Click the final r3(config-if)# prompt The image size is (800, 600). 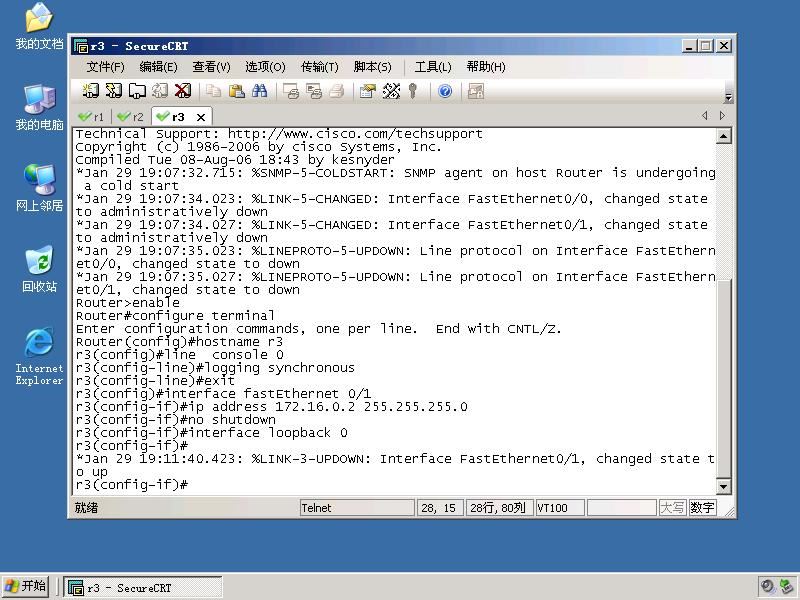(x=132, y=485)
